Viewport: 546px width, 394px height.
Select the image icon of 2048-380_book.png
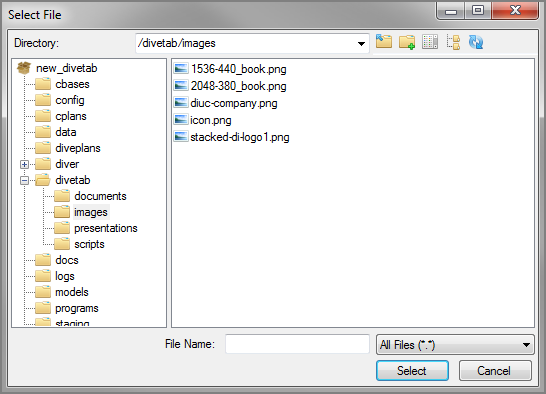point(181,86)
